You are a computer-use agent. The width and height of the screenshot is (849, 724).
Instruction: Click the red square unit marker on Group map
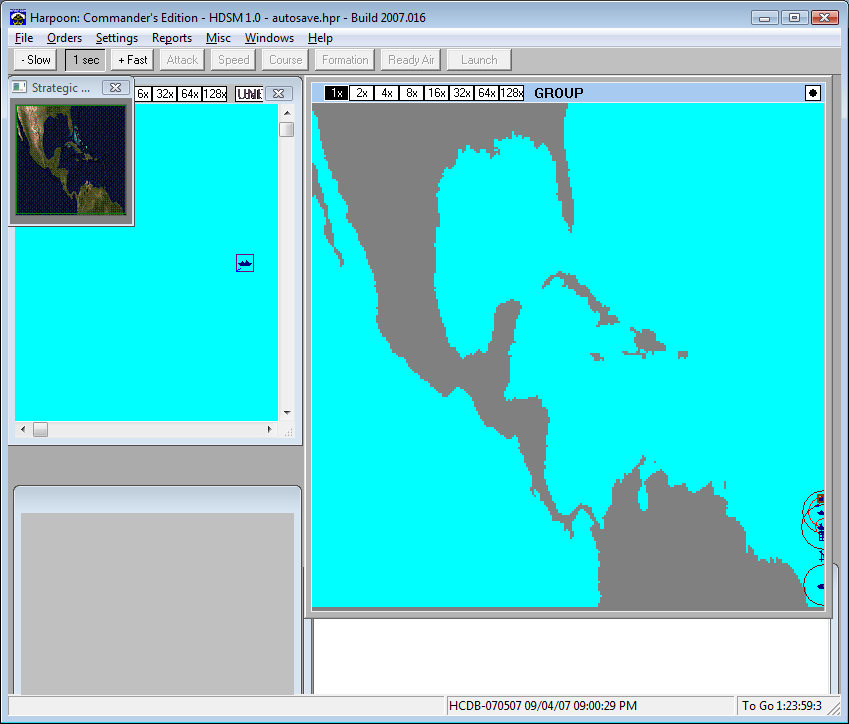[x=820, y=498]
